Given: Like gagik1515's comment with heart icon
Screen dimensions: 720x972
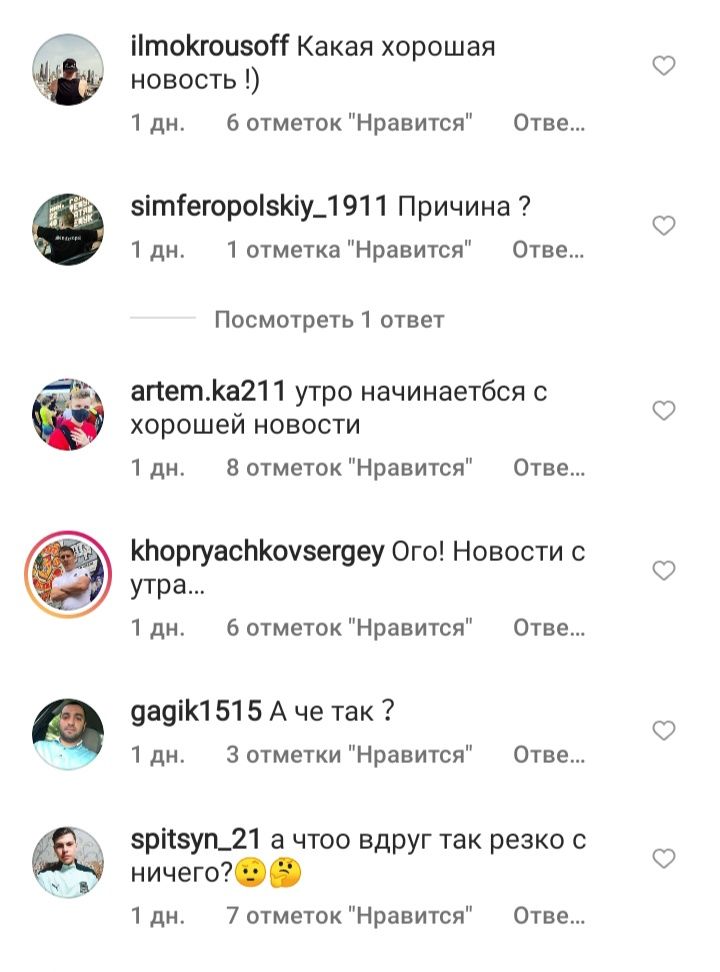Looking at the screenshot, I should coord(664,730).
